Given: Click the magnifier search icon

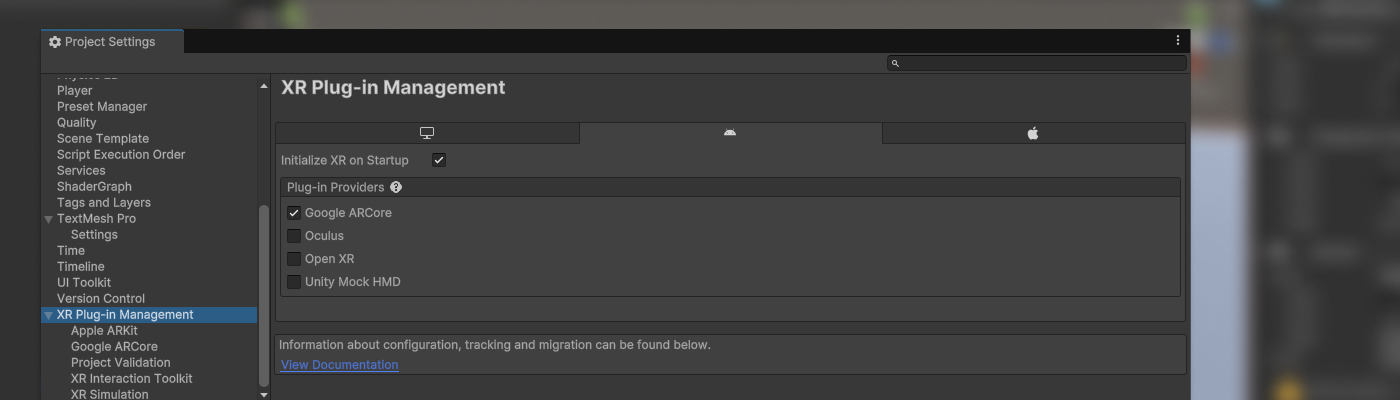Looking at the screenshot, I should coord(895,63).
